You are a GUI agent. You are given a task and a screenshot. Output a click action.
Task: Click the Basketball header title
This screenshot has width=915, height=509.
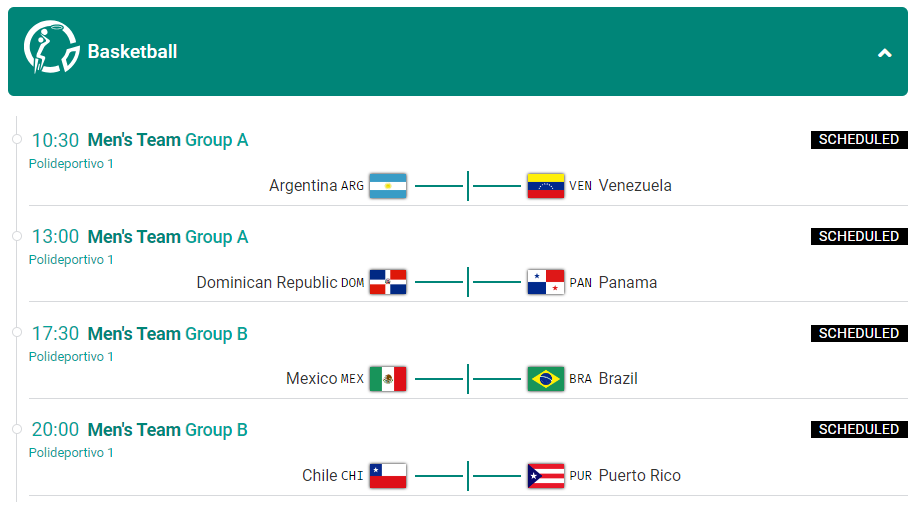(x=132, y=51)
